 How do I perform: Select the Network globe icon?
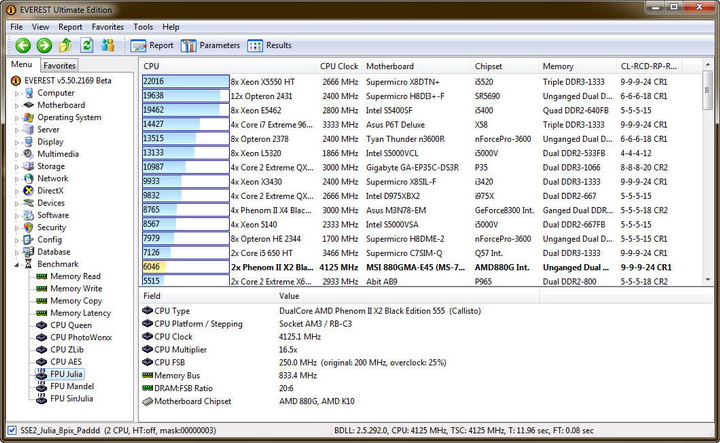coord(29,178)
